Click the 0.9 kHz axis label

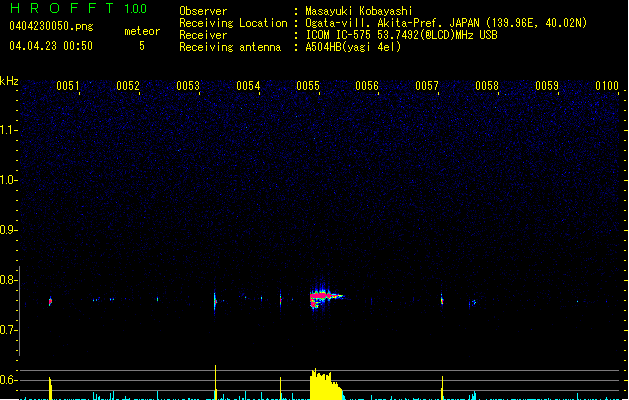point(8,229)
